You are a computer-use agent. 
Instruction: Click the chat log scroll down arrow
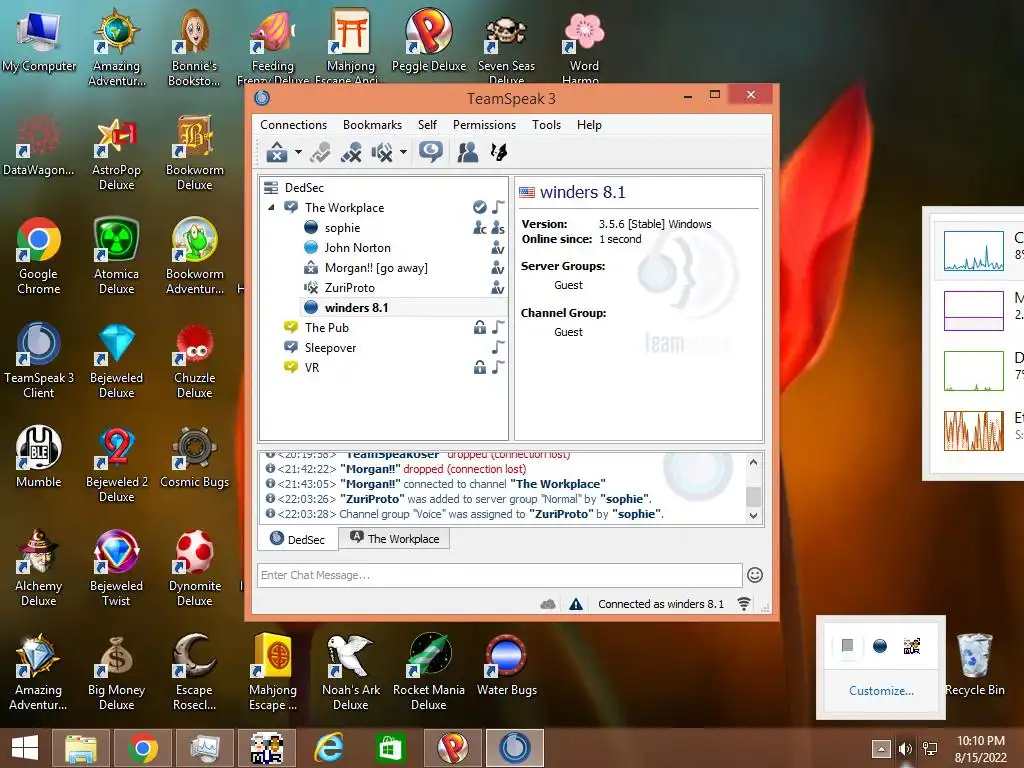[753, 515]
